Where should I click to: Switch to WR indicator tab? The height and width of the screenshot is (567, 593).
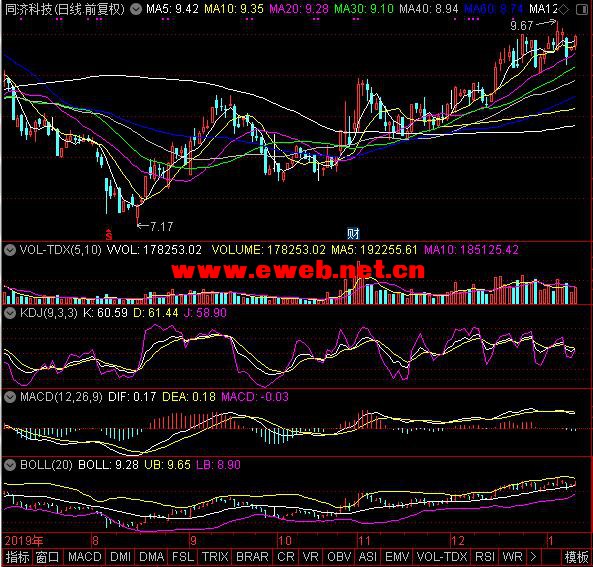[512, 557]
